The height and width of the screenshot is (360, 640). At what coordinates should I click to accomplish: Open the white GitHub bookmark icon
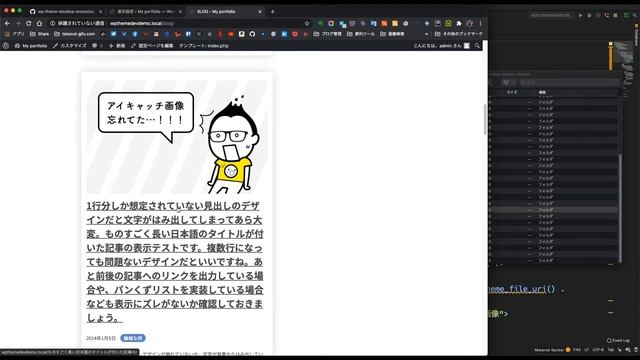252,34
